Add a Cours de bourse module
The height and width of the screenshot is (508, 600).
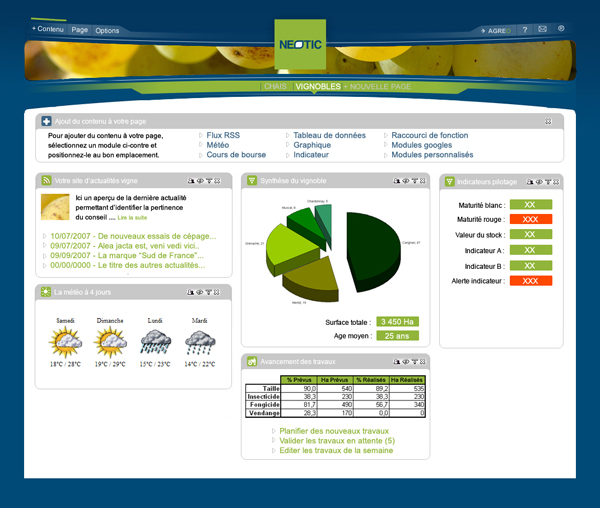236,155
